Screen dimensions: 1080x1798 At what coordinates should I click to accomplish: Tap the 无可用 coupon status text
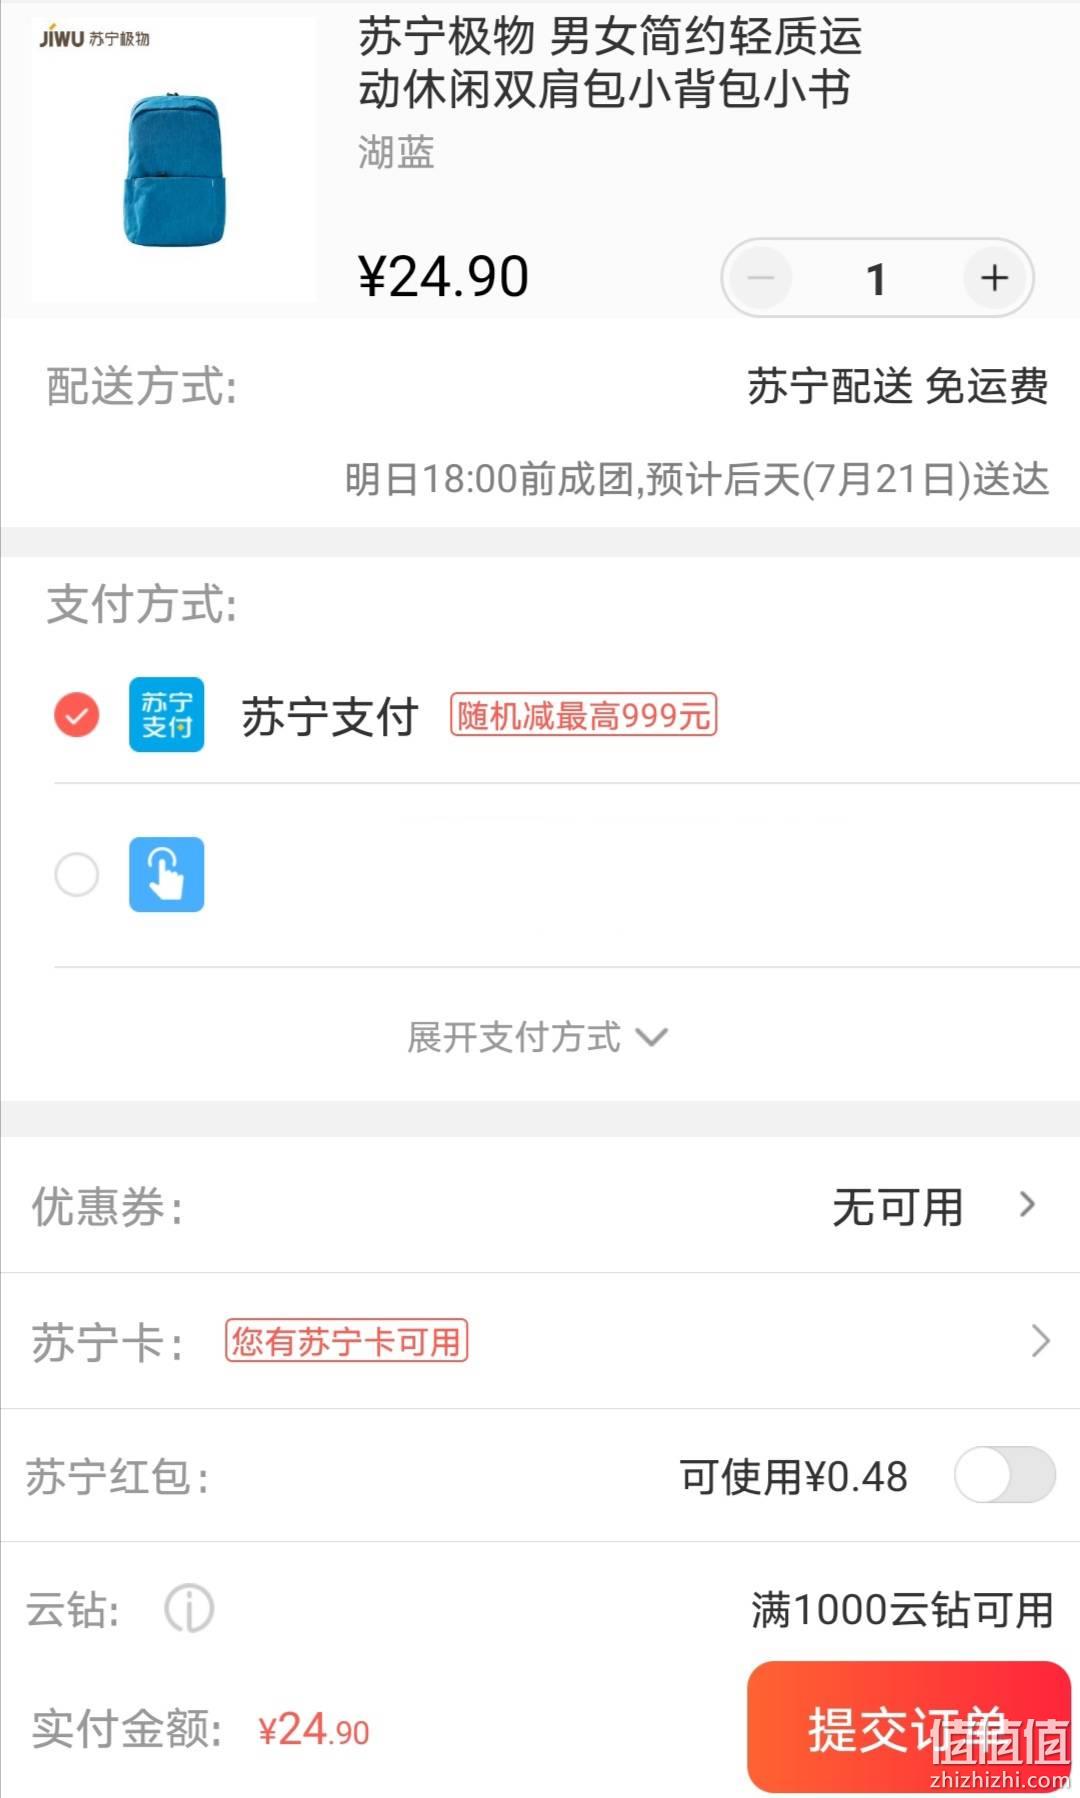[x=898, y=1207]
